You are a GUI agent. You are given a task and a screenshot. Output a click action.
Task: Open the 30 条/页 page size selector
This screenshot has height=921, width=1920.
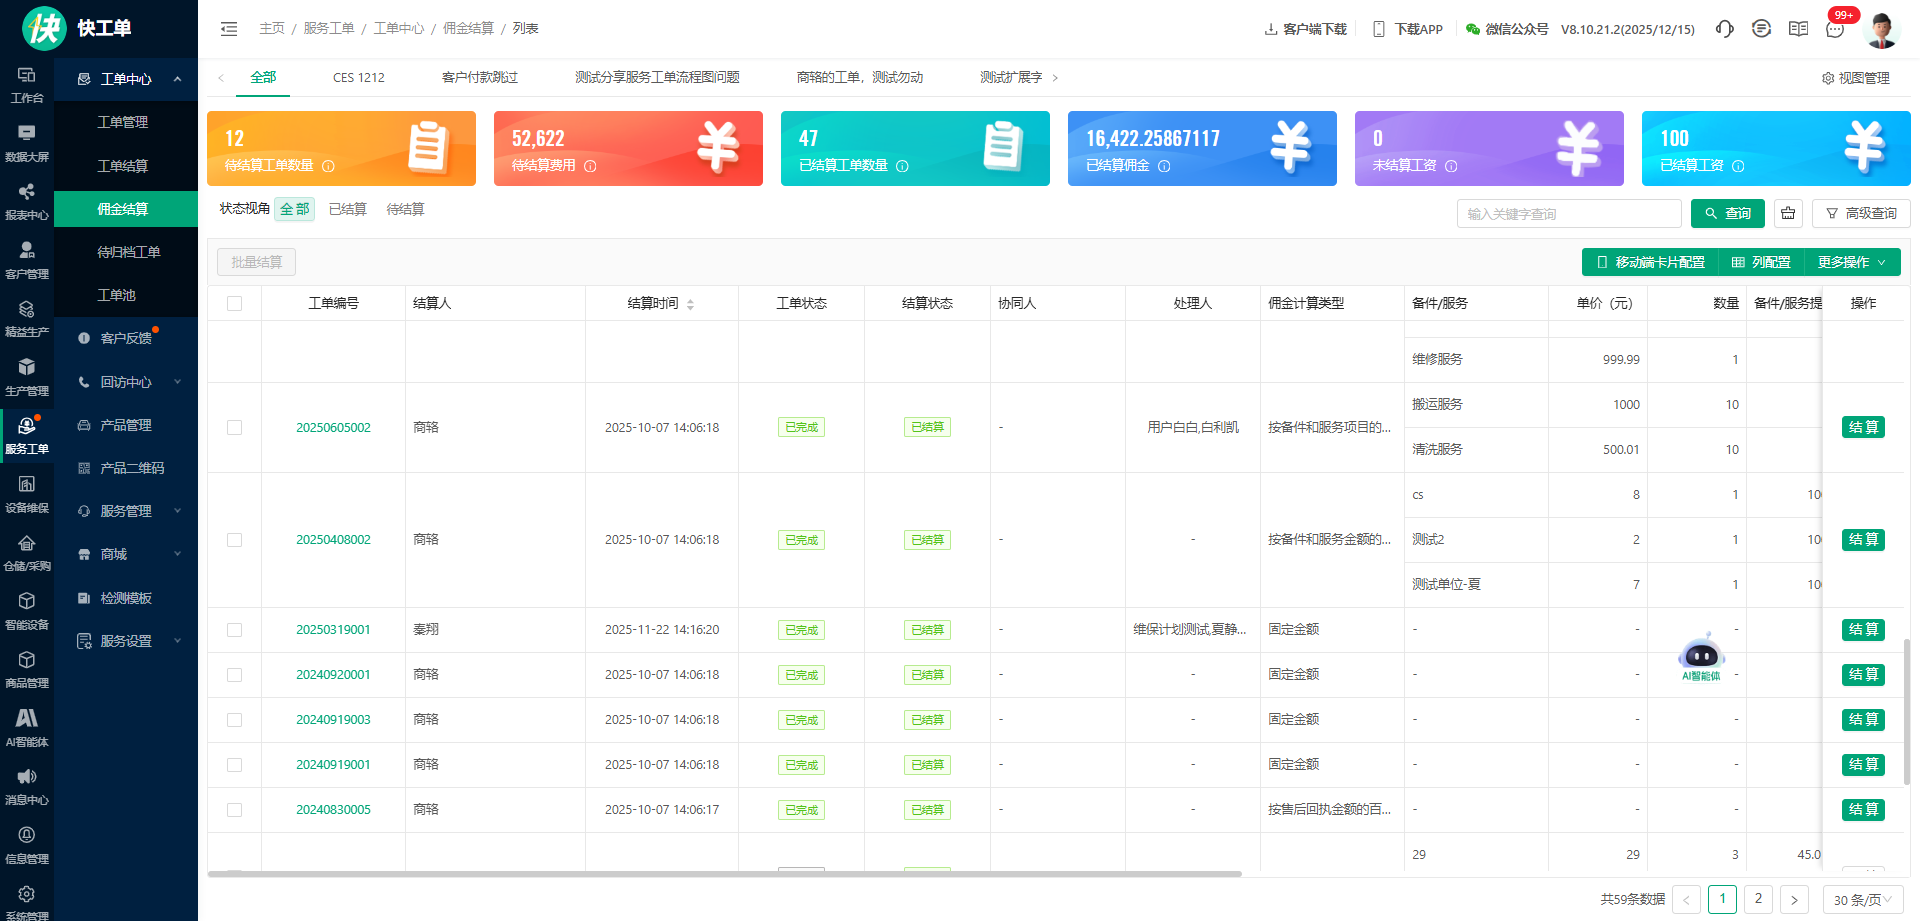click(1862, 900)
